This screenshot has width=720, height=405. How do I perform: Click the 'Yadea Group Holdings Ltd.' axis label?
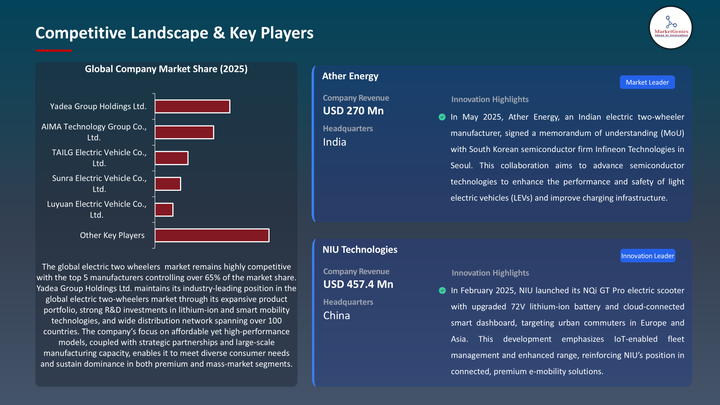pos(98,107)
